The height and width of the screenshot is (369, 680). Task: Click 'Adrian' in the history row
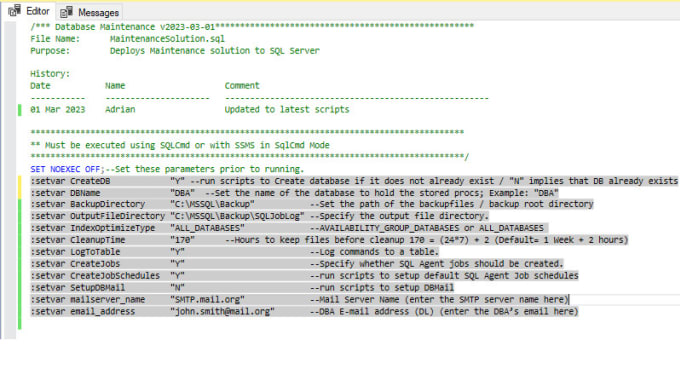120,110
